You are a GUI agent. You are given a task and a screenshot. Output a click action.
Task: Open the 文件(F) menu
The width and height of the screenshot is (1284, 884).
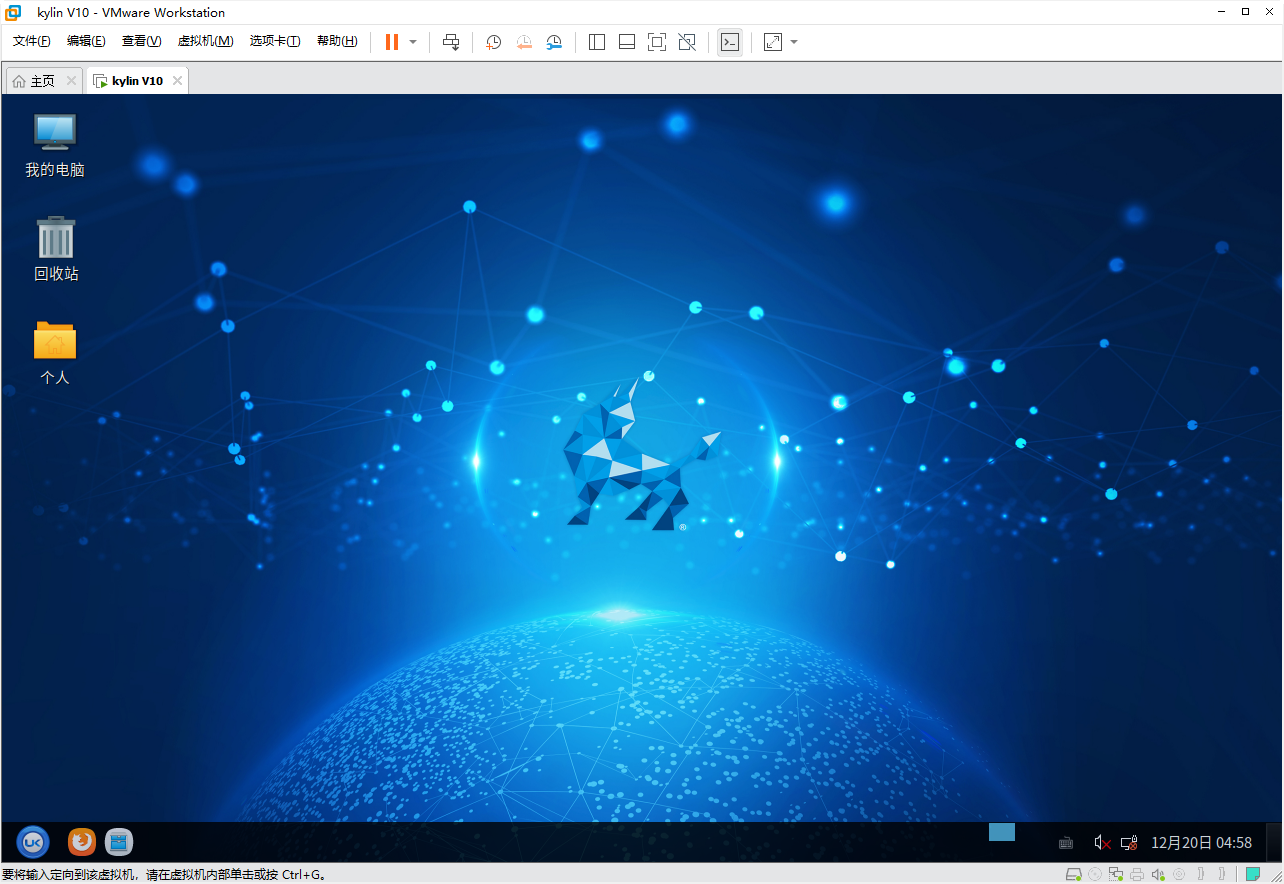pyautogui.click(x=32, y=41)
